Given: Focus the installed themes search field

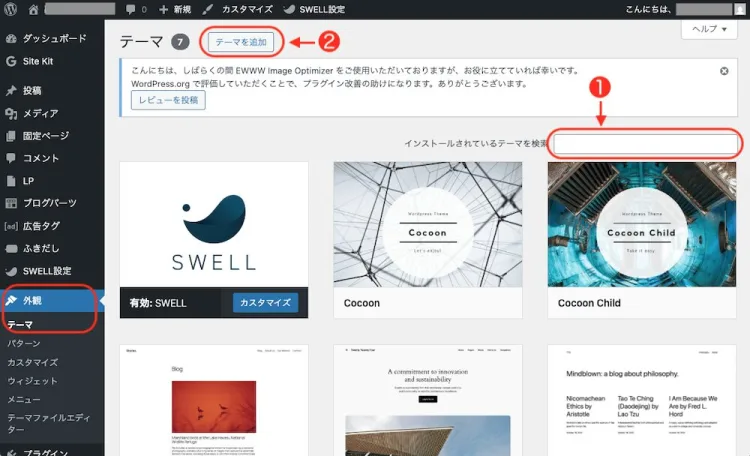Looking at the screenshot, I should click(x=646, y=144).
